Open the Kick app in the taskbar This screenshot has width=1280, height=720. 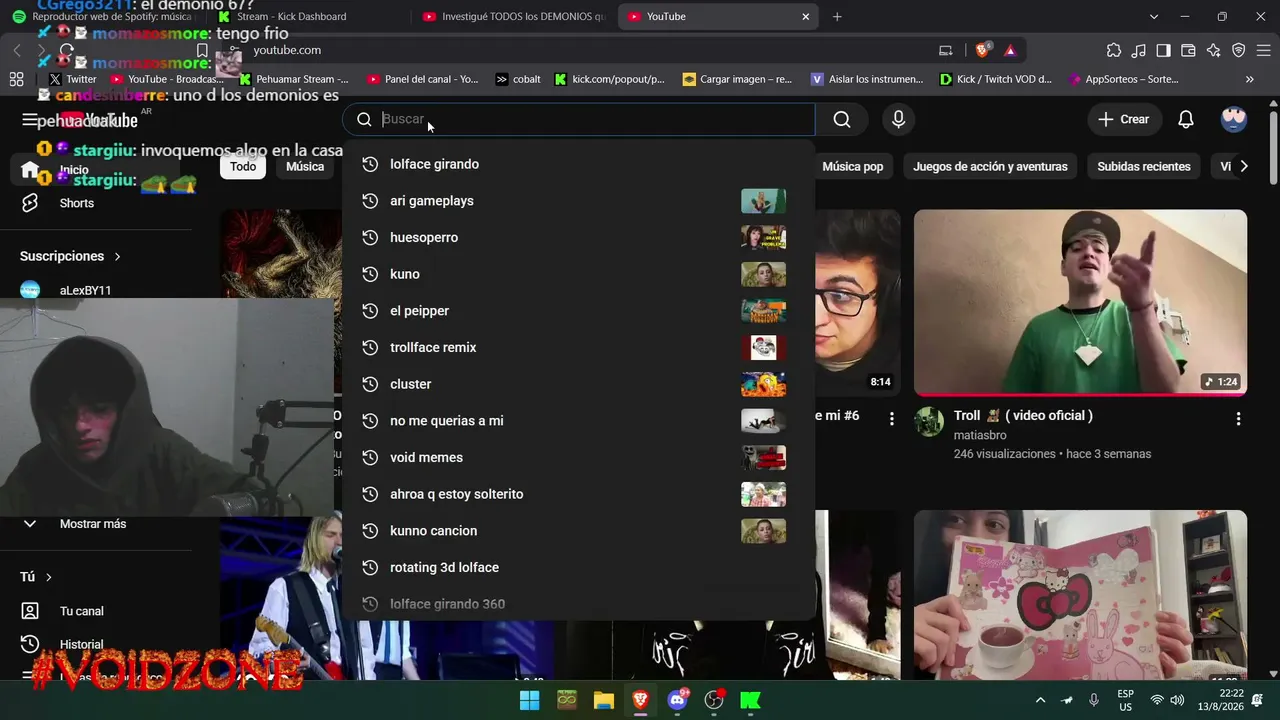coord(751,700)
